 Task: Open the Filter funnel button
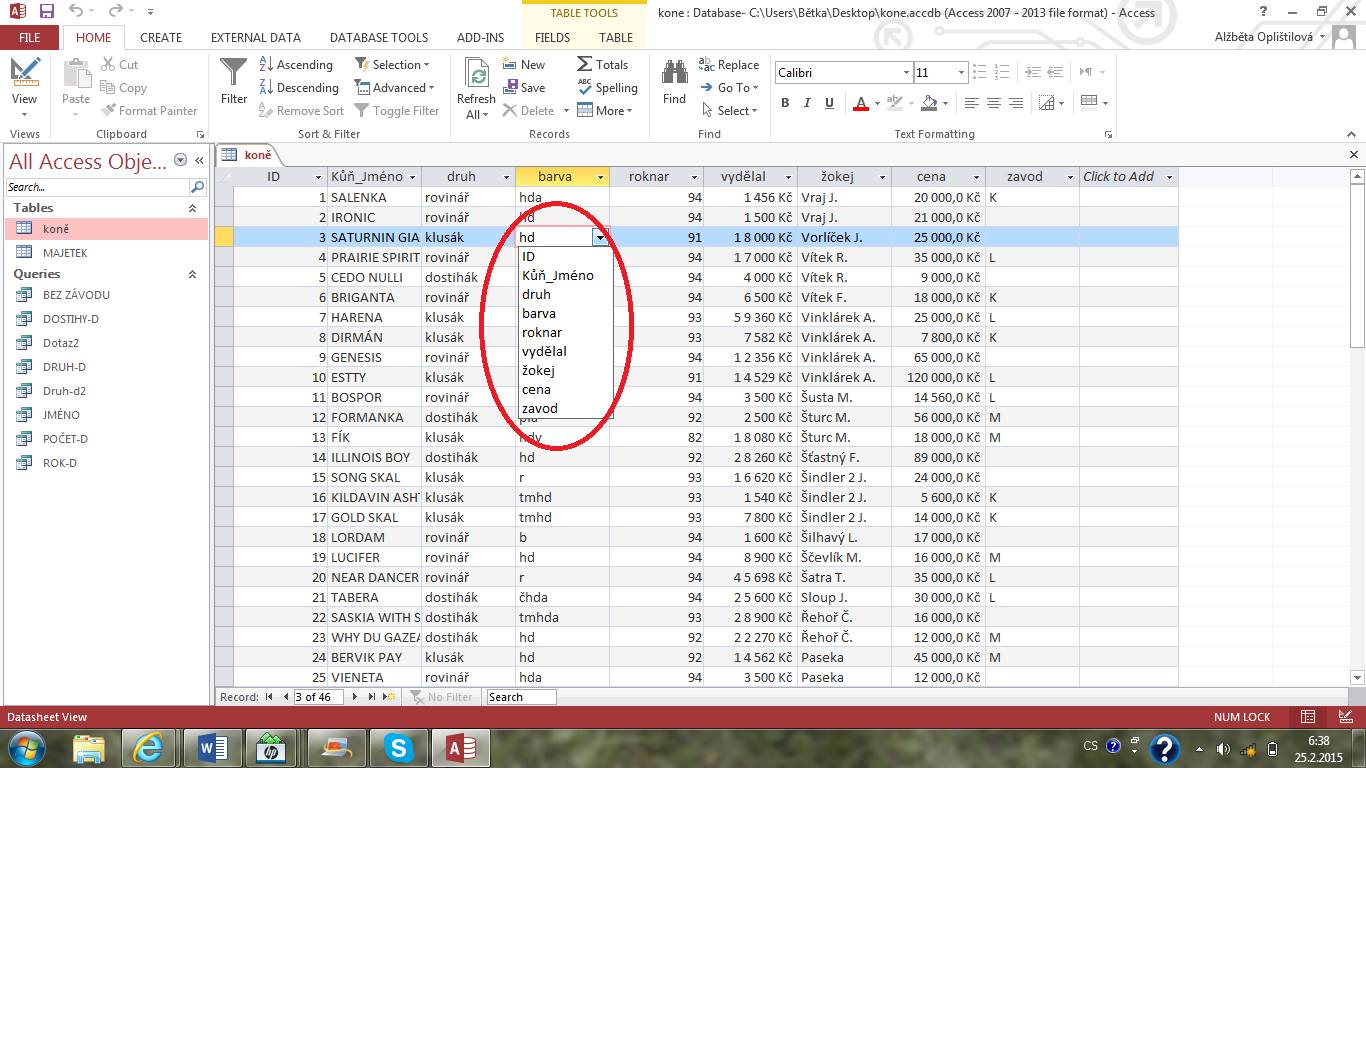[x=234, y=82]
